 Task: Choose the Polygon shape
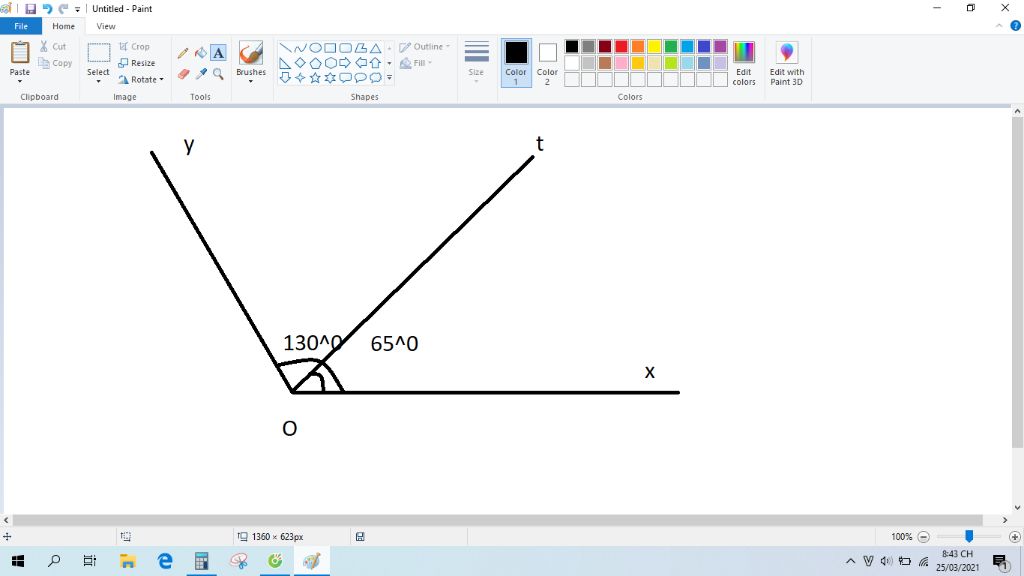pyautogui.click(x=360, y=48)
